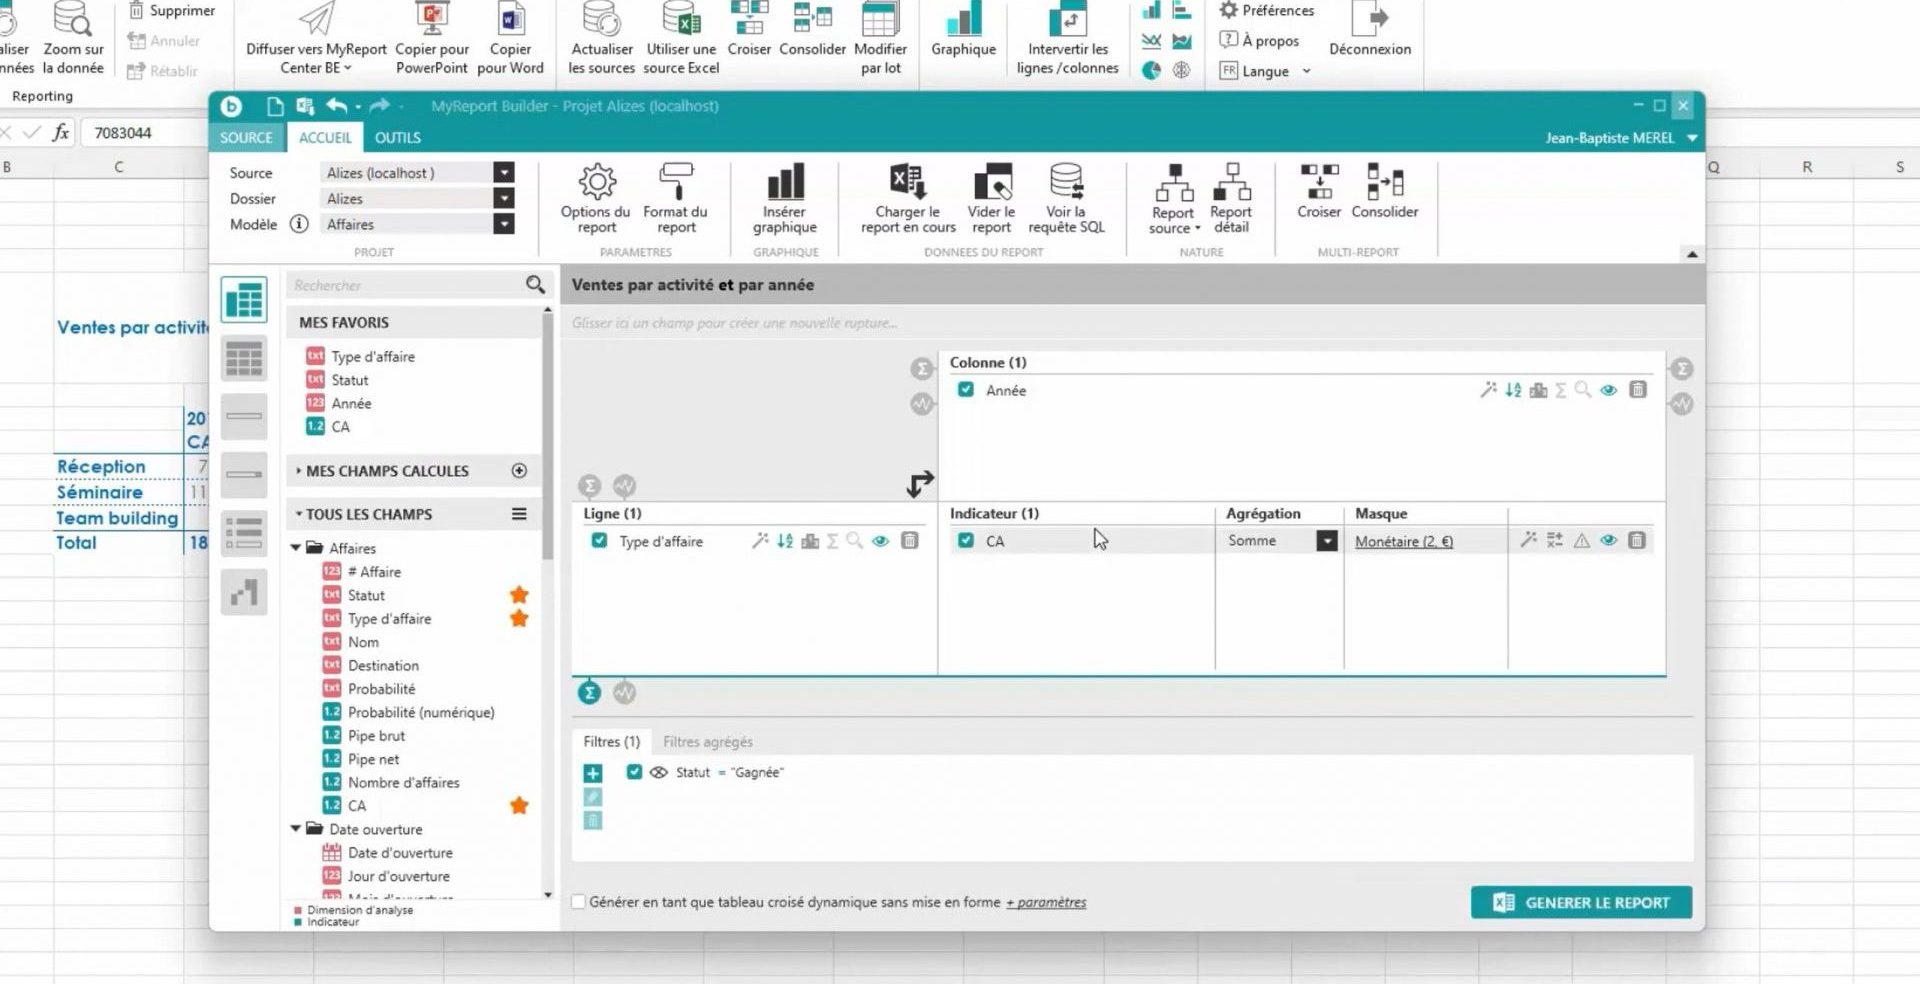Click GENERER LE REPORT button

pos(1581,902)
